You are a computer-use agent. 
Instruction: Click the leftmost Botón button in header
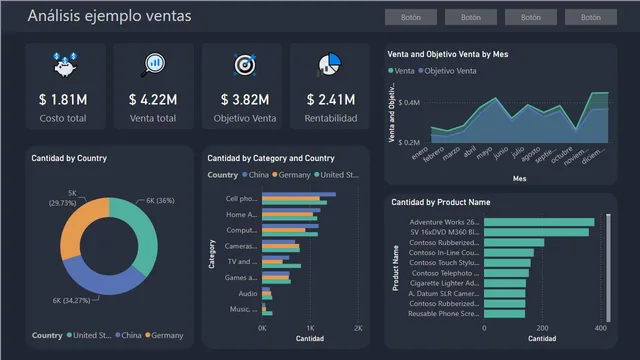[x=411, y=17]
